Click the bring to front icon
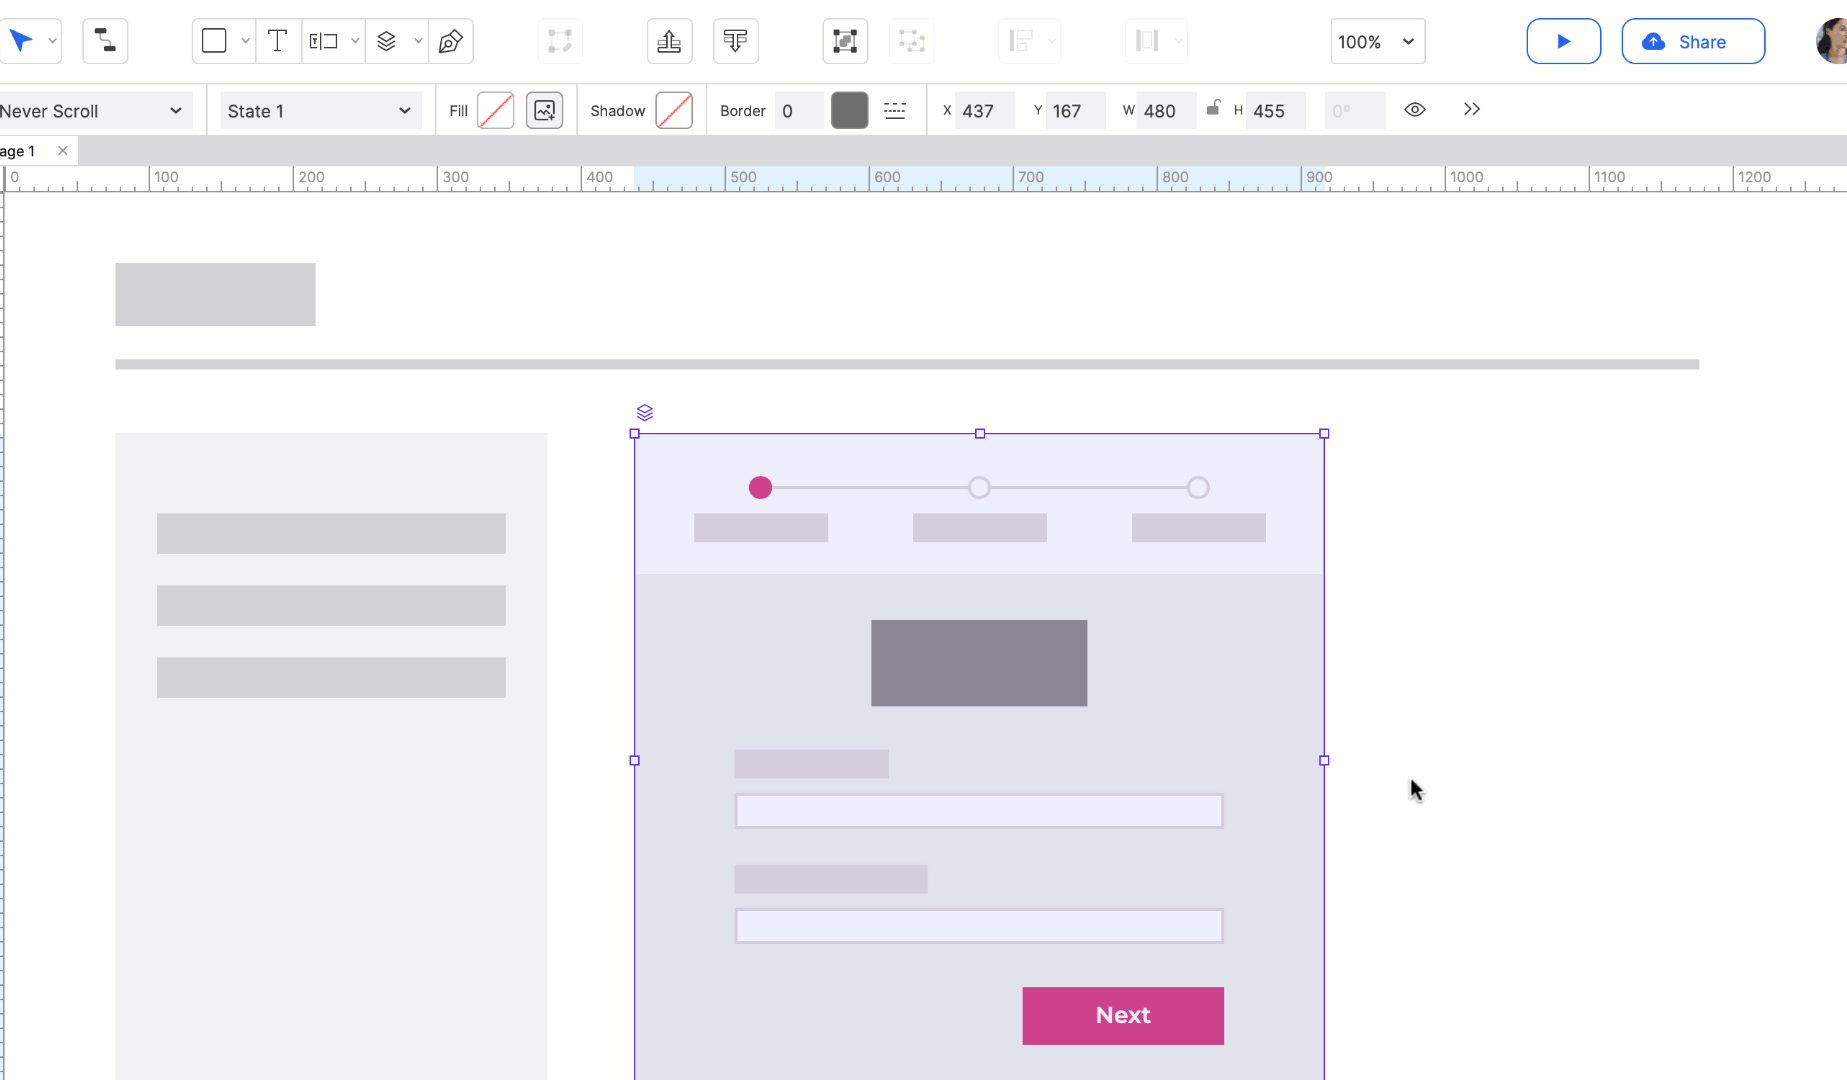Image resolution: width=1847 pixels, height=1080 pixels. pyautogui.click(x=669, y=41)
